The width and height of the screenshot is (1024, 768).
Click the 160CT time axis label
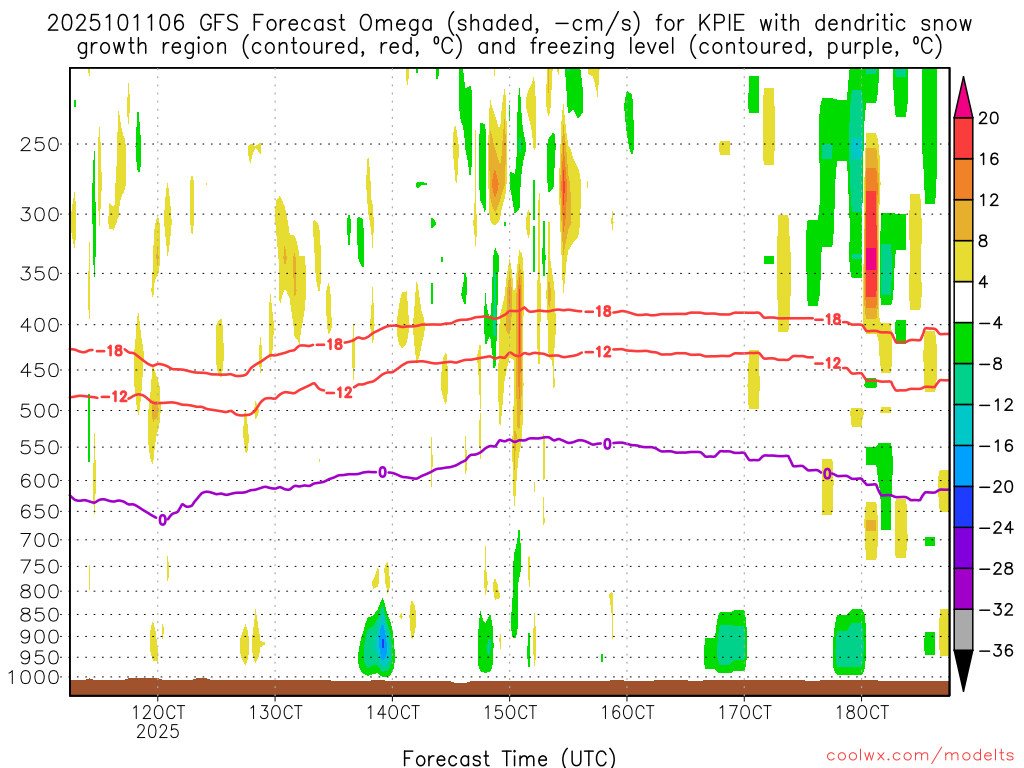(627, 712)
